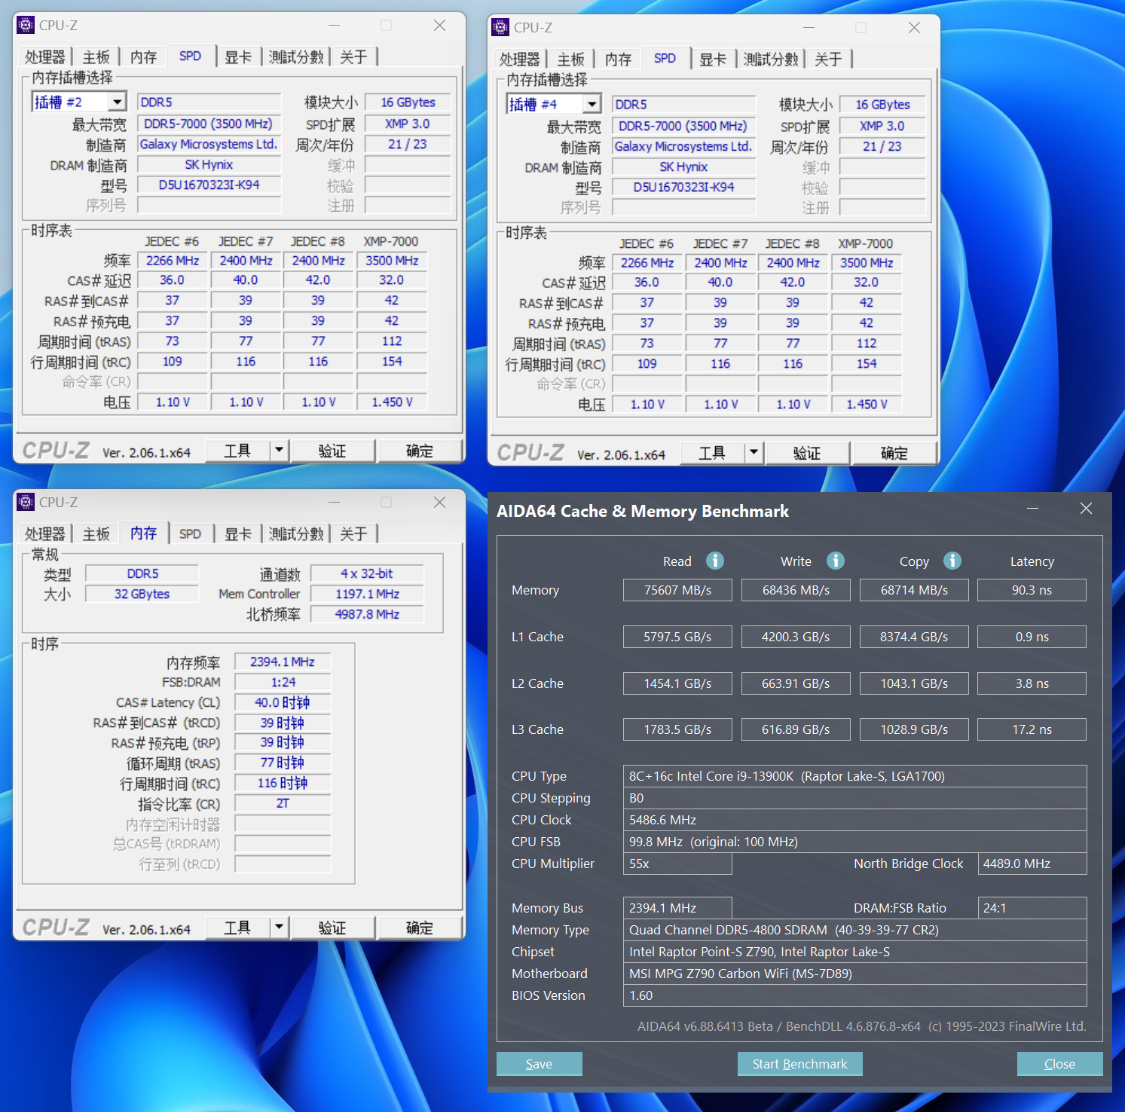Click the 内存频率 value 2394.1 MHz in CPU-Z

[283, 661]
